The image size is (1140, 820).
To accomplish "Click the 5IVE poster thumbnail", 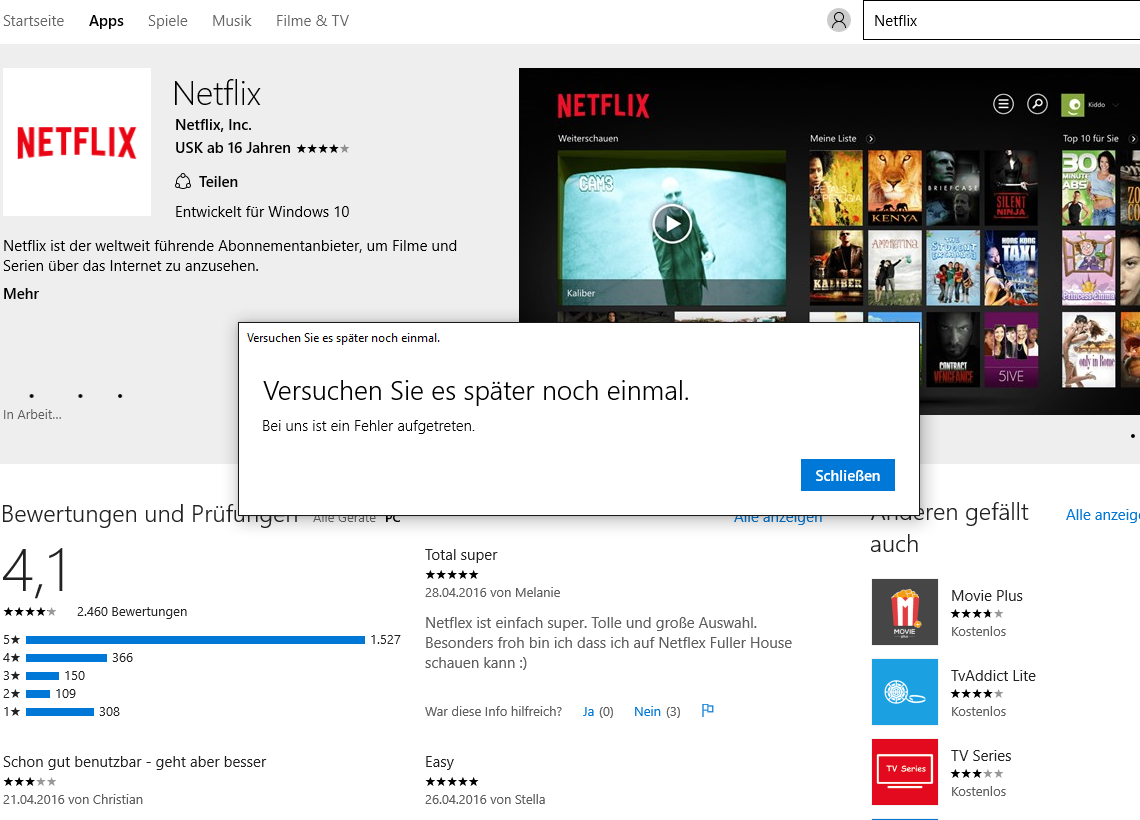I will point(1011,350).
